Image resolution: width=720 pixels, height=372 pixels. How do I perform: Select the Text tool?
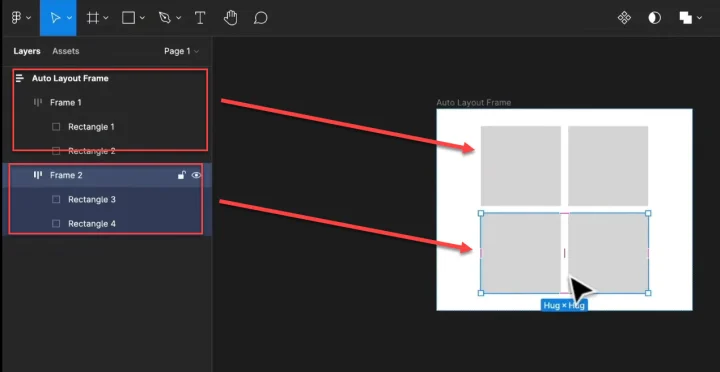200,18
